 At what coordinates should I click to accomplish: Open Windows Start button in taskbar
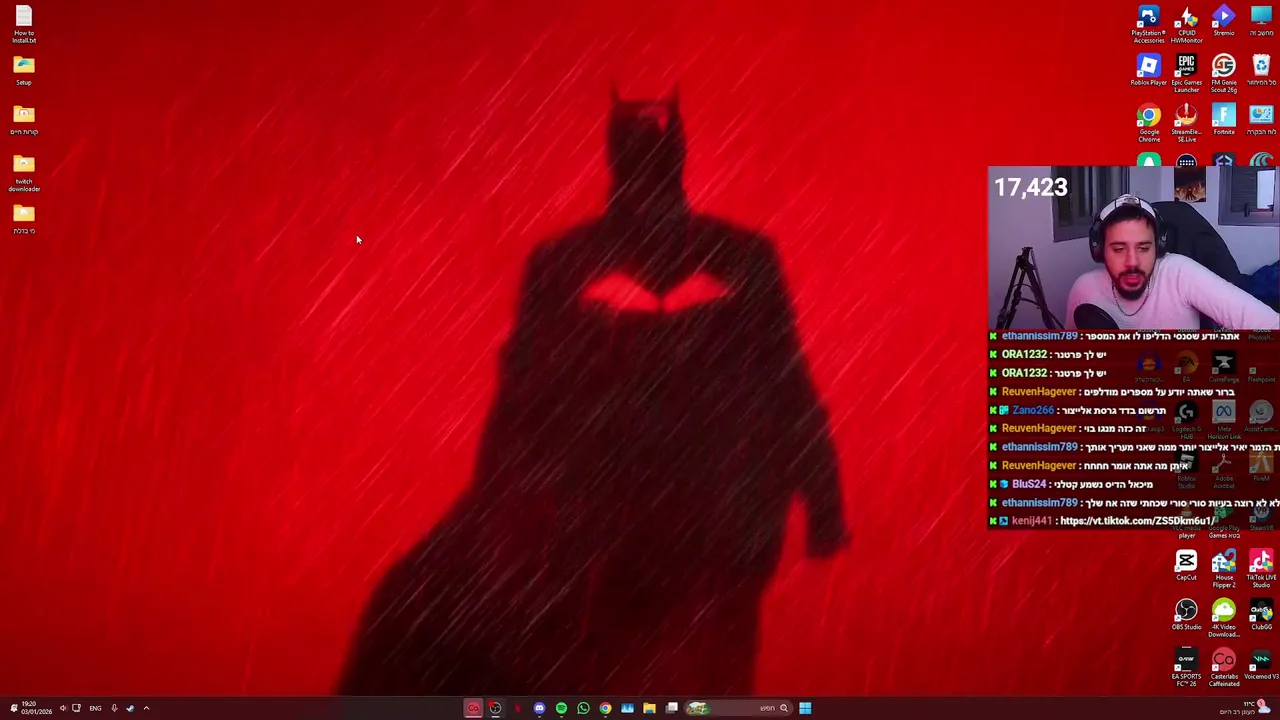[805, 708]
